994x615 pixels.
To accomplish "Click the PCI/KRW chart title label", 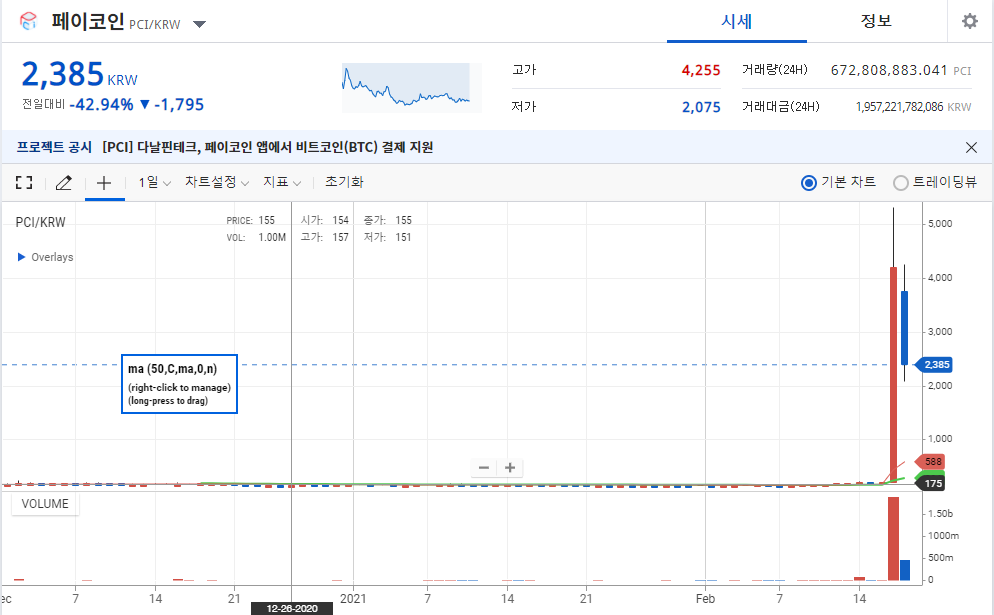I will [x=41, y=223].
